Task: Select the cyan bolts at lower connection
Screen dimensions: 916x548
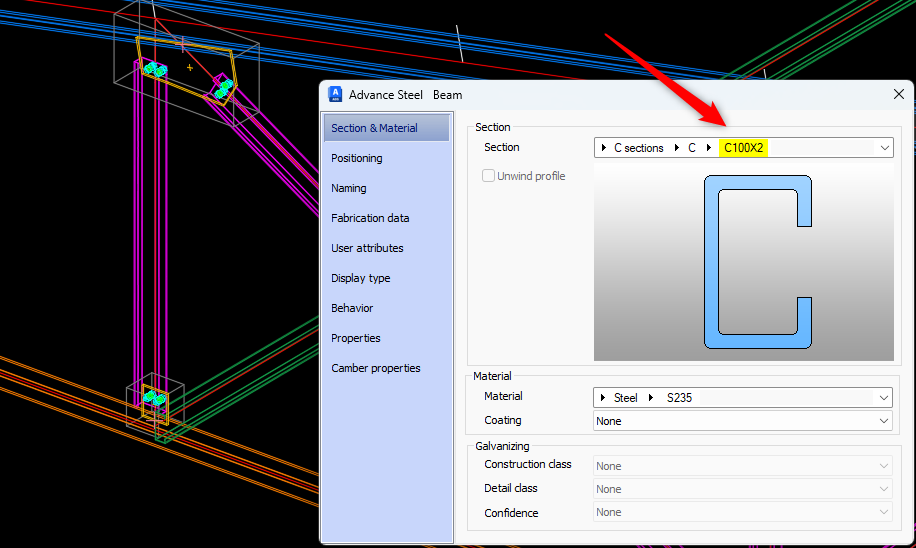Action: click(x=155, y=399)
